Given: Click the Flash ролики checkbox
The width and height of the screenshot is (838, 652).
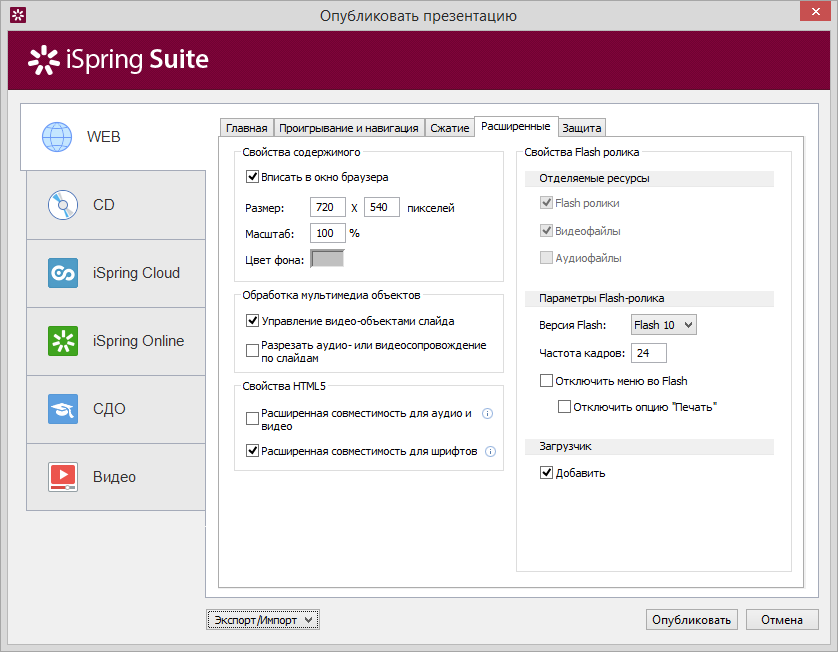Looking at the screenshot, I should [546, 203].
